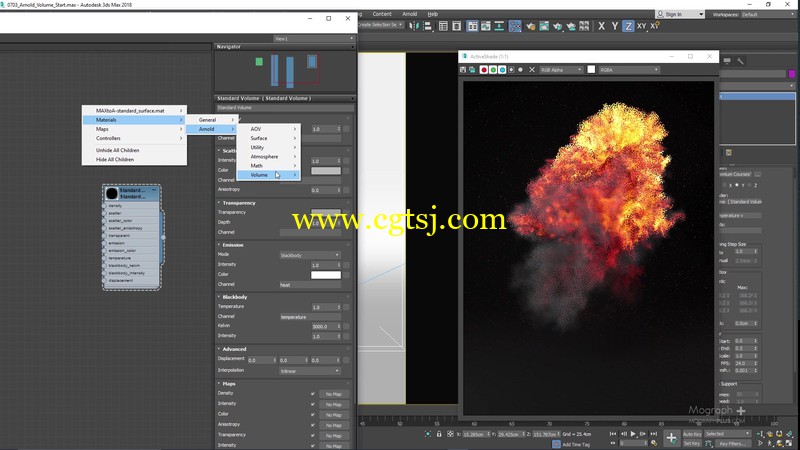Image resolution: width=800 pixels, height=450 pixels.
Task: Open the Maps context menu entry
Action: [134, 129]
